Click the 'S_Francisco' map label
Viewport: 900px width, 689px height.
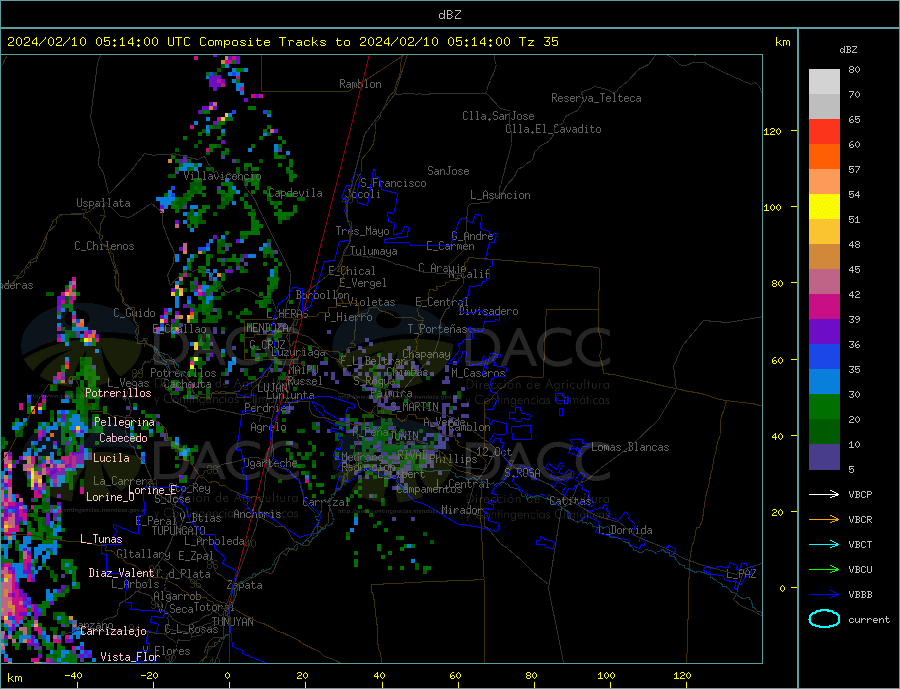tap(394, 183)
